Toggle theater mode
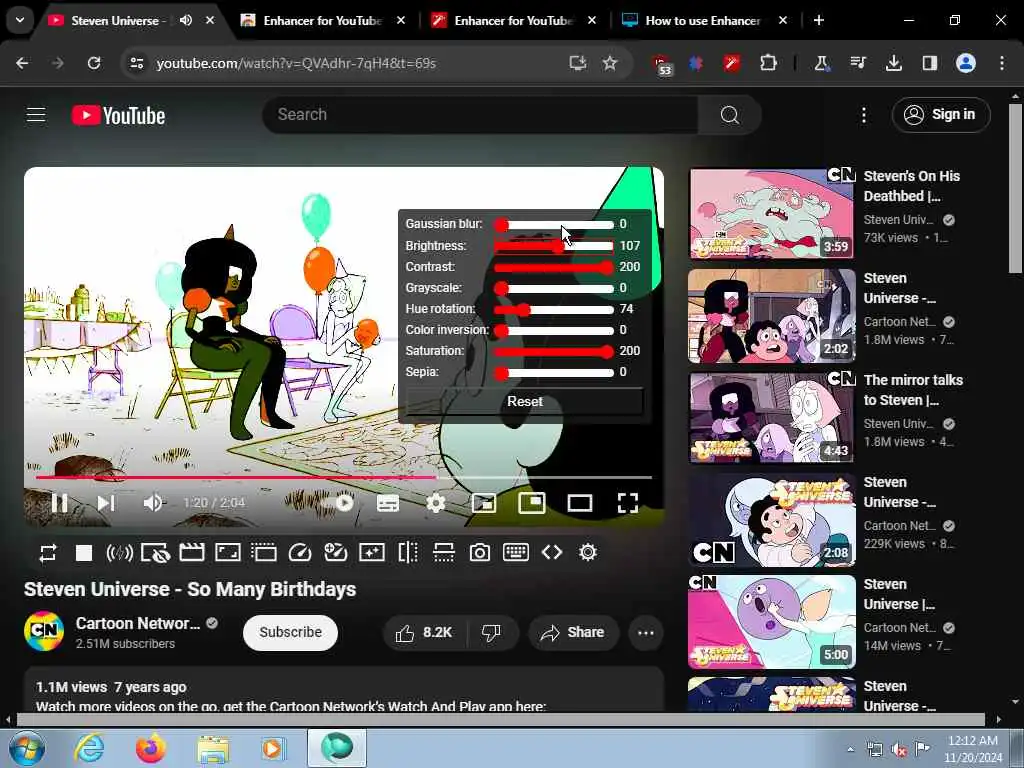Screen dimensions: 1024x768 point(580,503)
